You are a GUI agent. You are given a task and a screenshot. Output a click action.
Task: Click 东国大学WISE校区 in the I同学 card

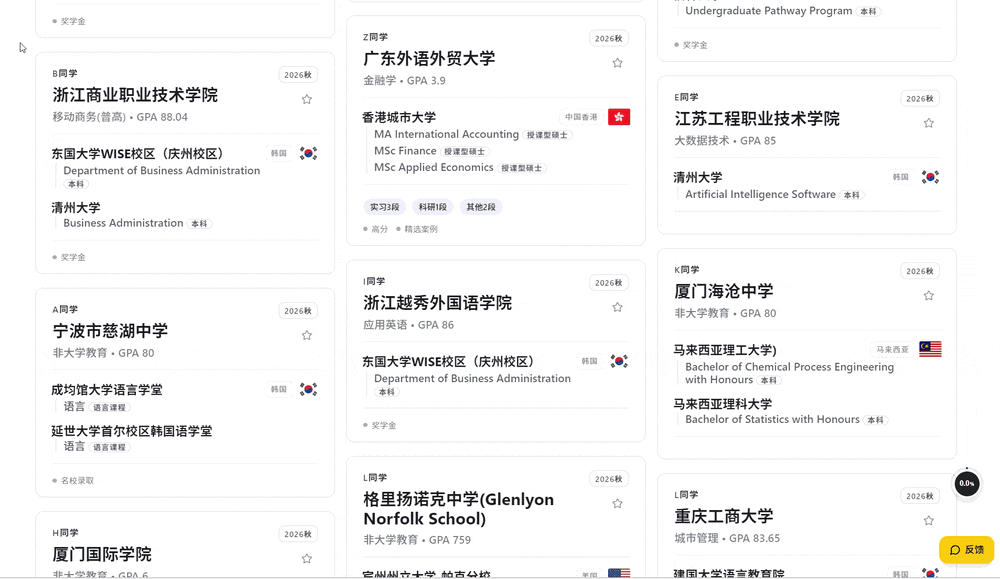tap(448, 362)
